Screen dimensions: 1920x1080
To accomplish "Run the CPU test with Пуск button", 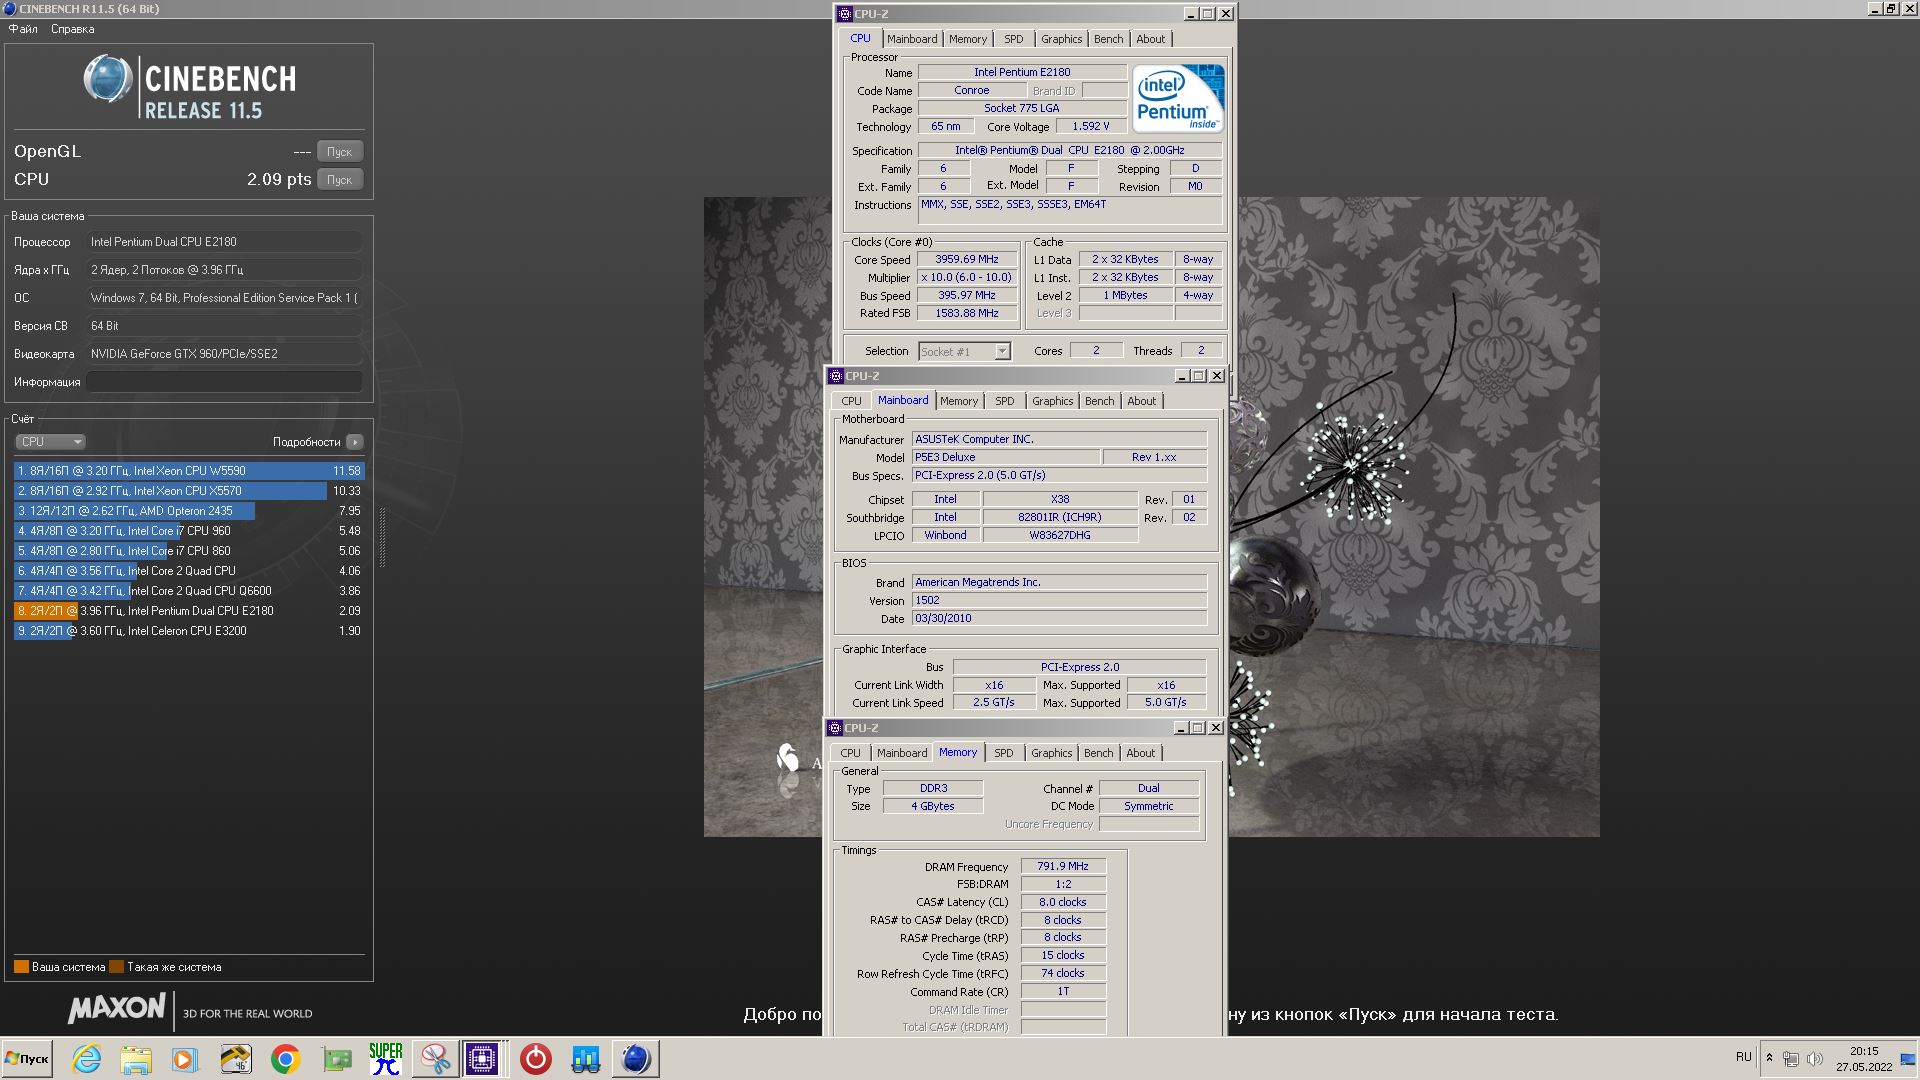I will [340, 180].
